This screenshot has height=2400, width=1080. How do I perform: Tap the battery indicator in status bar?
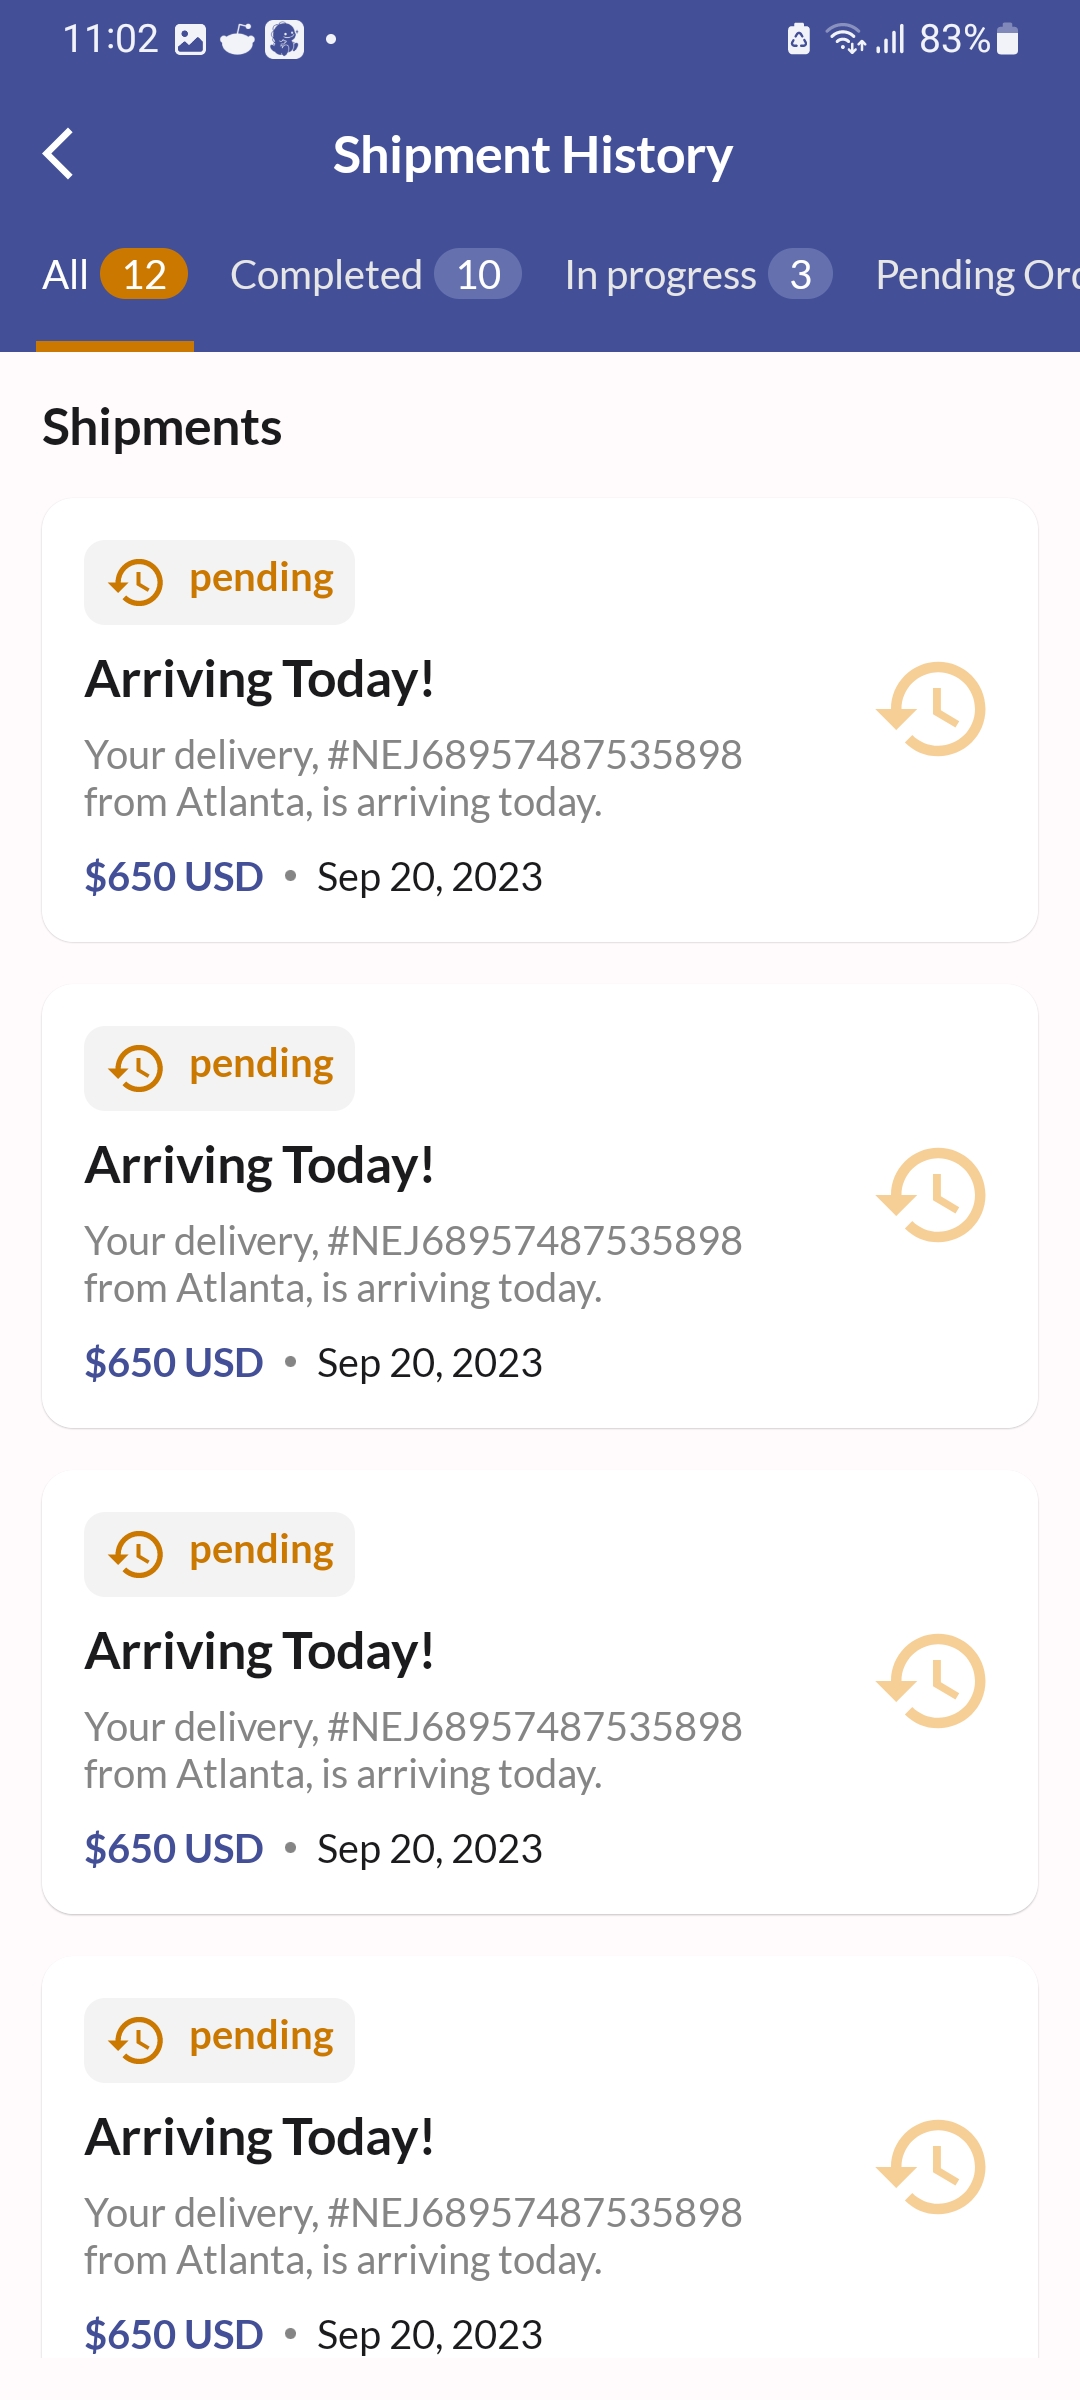coord(1007,40)
